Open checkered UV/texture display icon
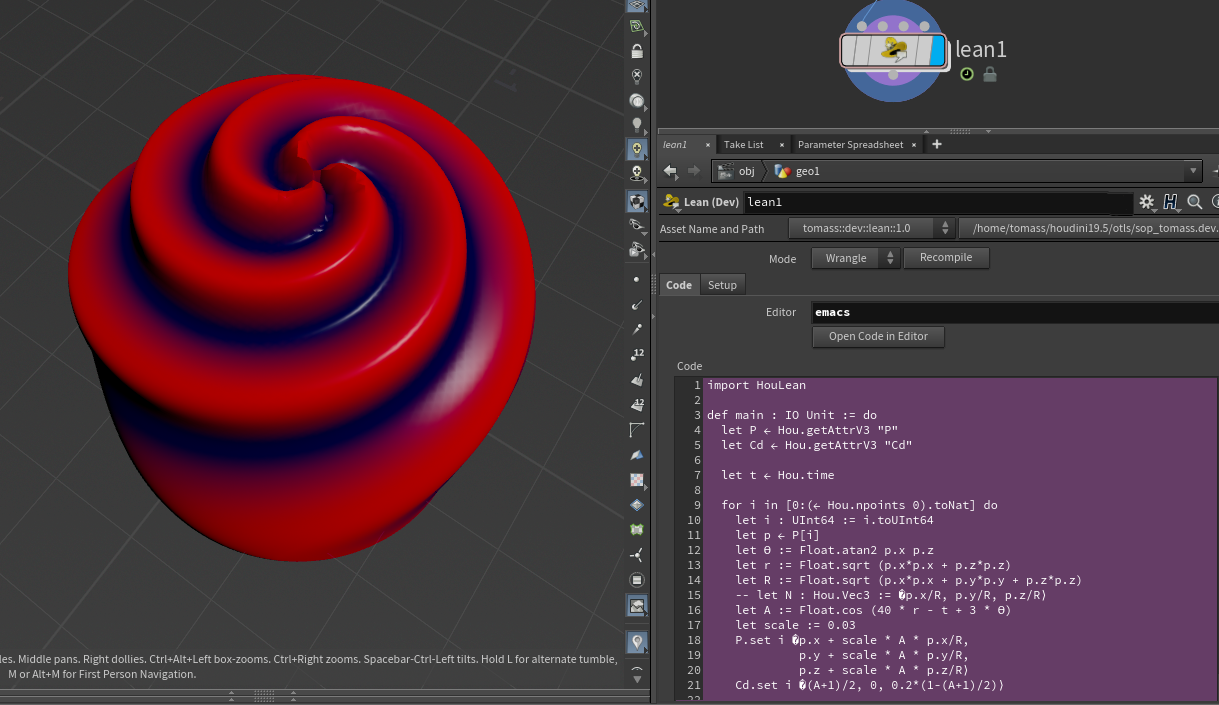The image size is (1219, 705). coord(636,480)
